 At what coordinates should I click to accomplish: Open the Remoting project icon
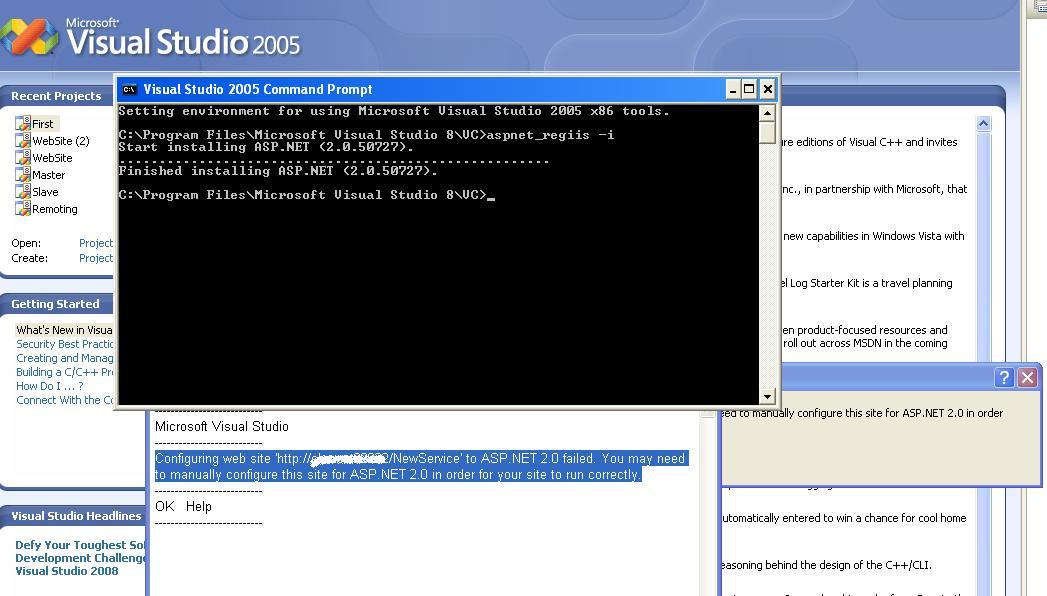[23, 208]
